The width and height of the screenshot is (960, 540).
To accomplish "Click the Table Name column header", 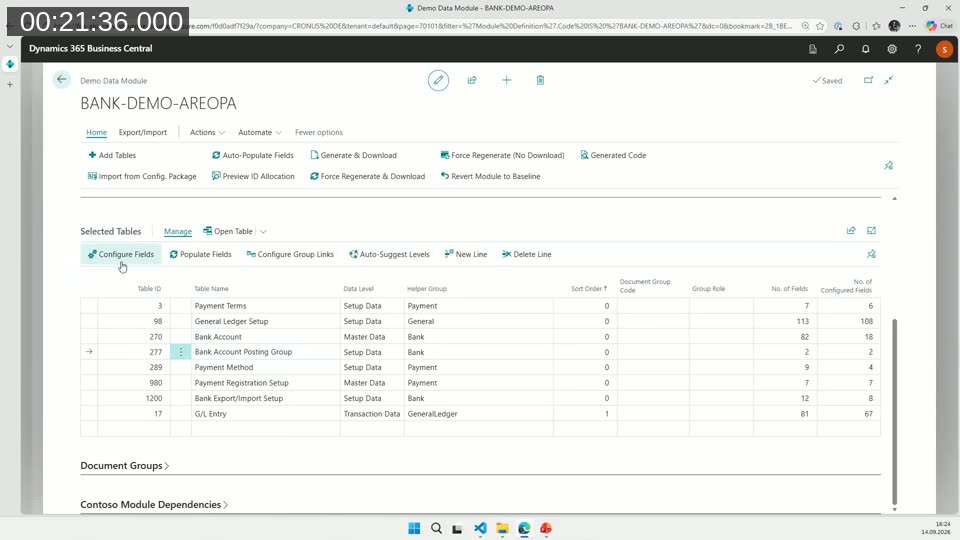I will click(211, 288).
